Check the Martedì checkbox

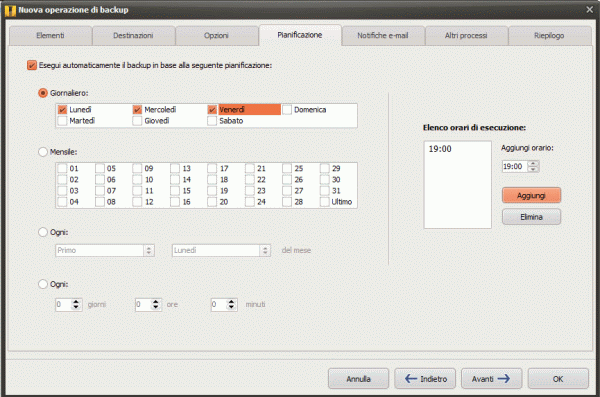coord(62,121)
